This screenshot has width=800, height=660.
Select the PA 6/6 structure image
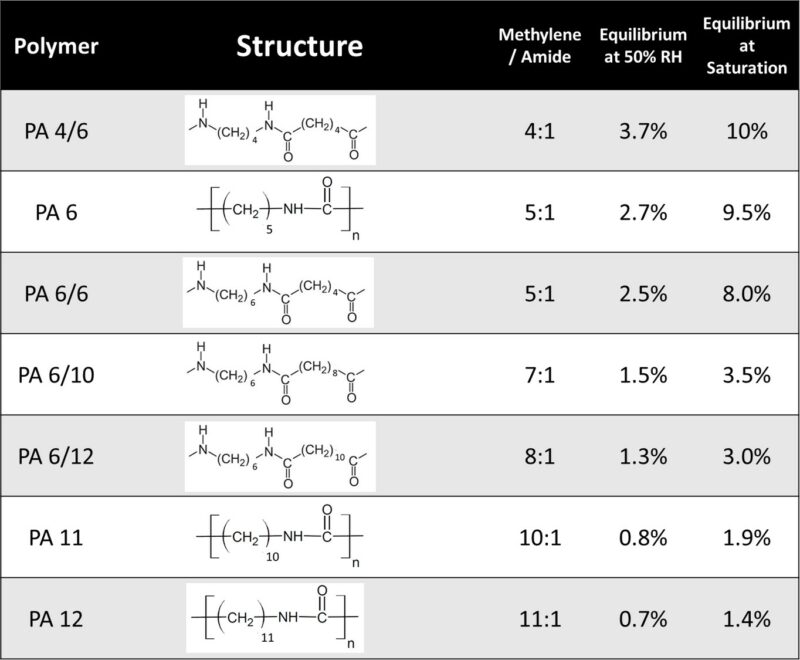point(279,293)
